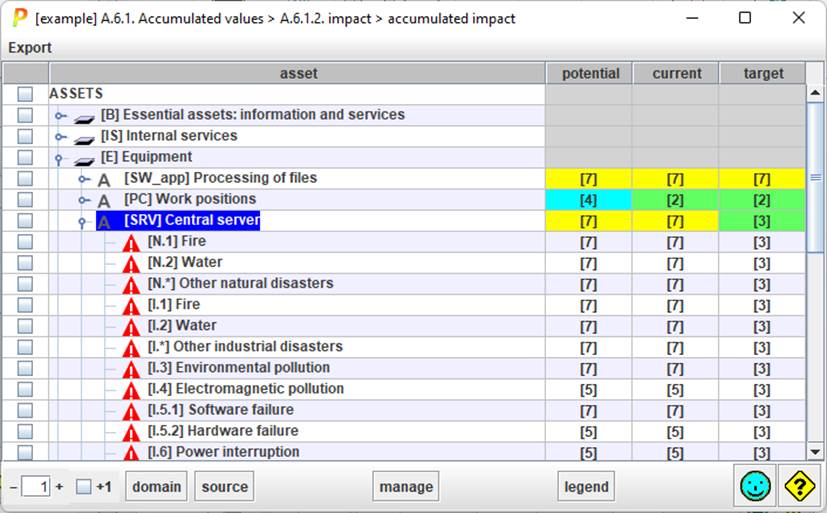Viewport: 827px width, 513px height.
Task: Click layer icon of Essential assets group
Action: (84, 118)
